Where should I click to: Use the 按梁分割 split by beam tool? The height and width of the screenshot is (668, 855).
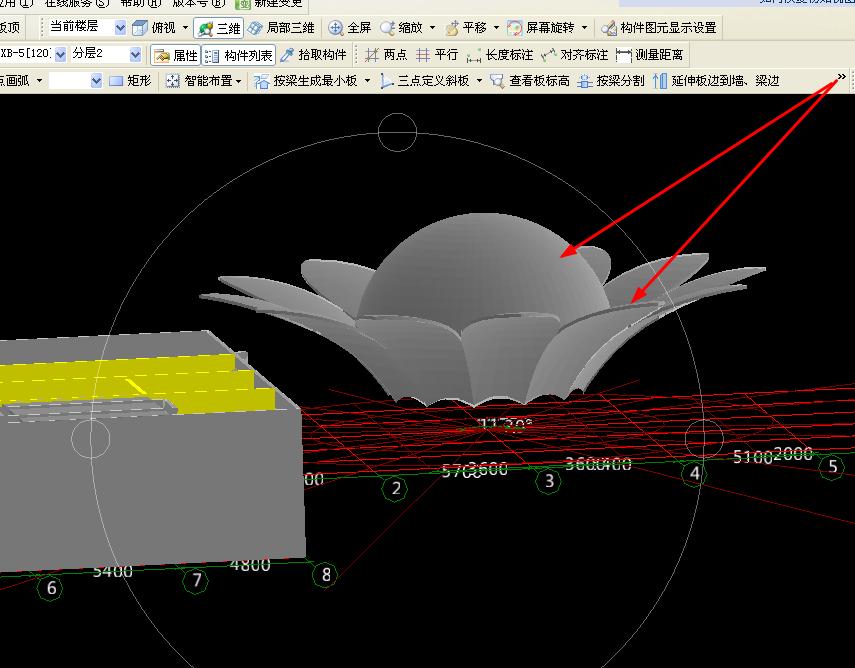coord(611,81)
